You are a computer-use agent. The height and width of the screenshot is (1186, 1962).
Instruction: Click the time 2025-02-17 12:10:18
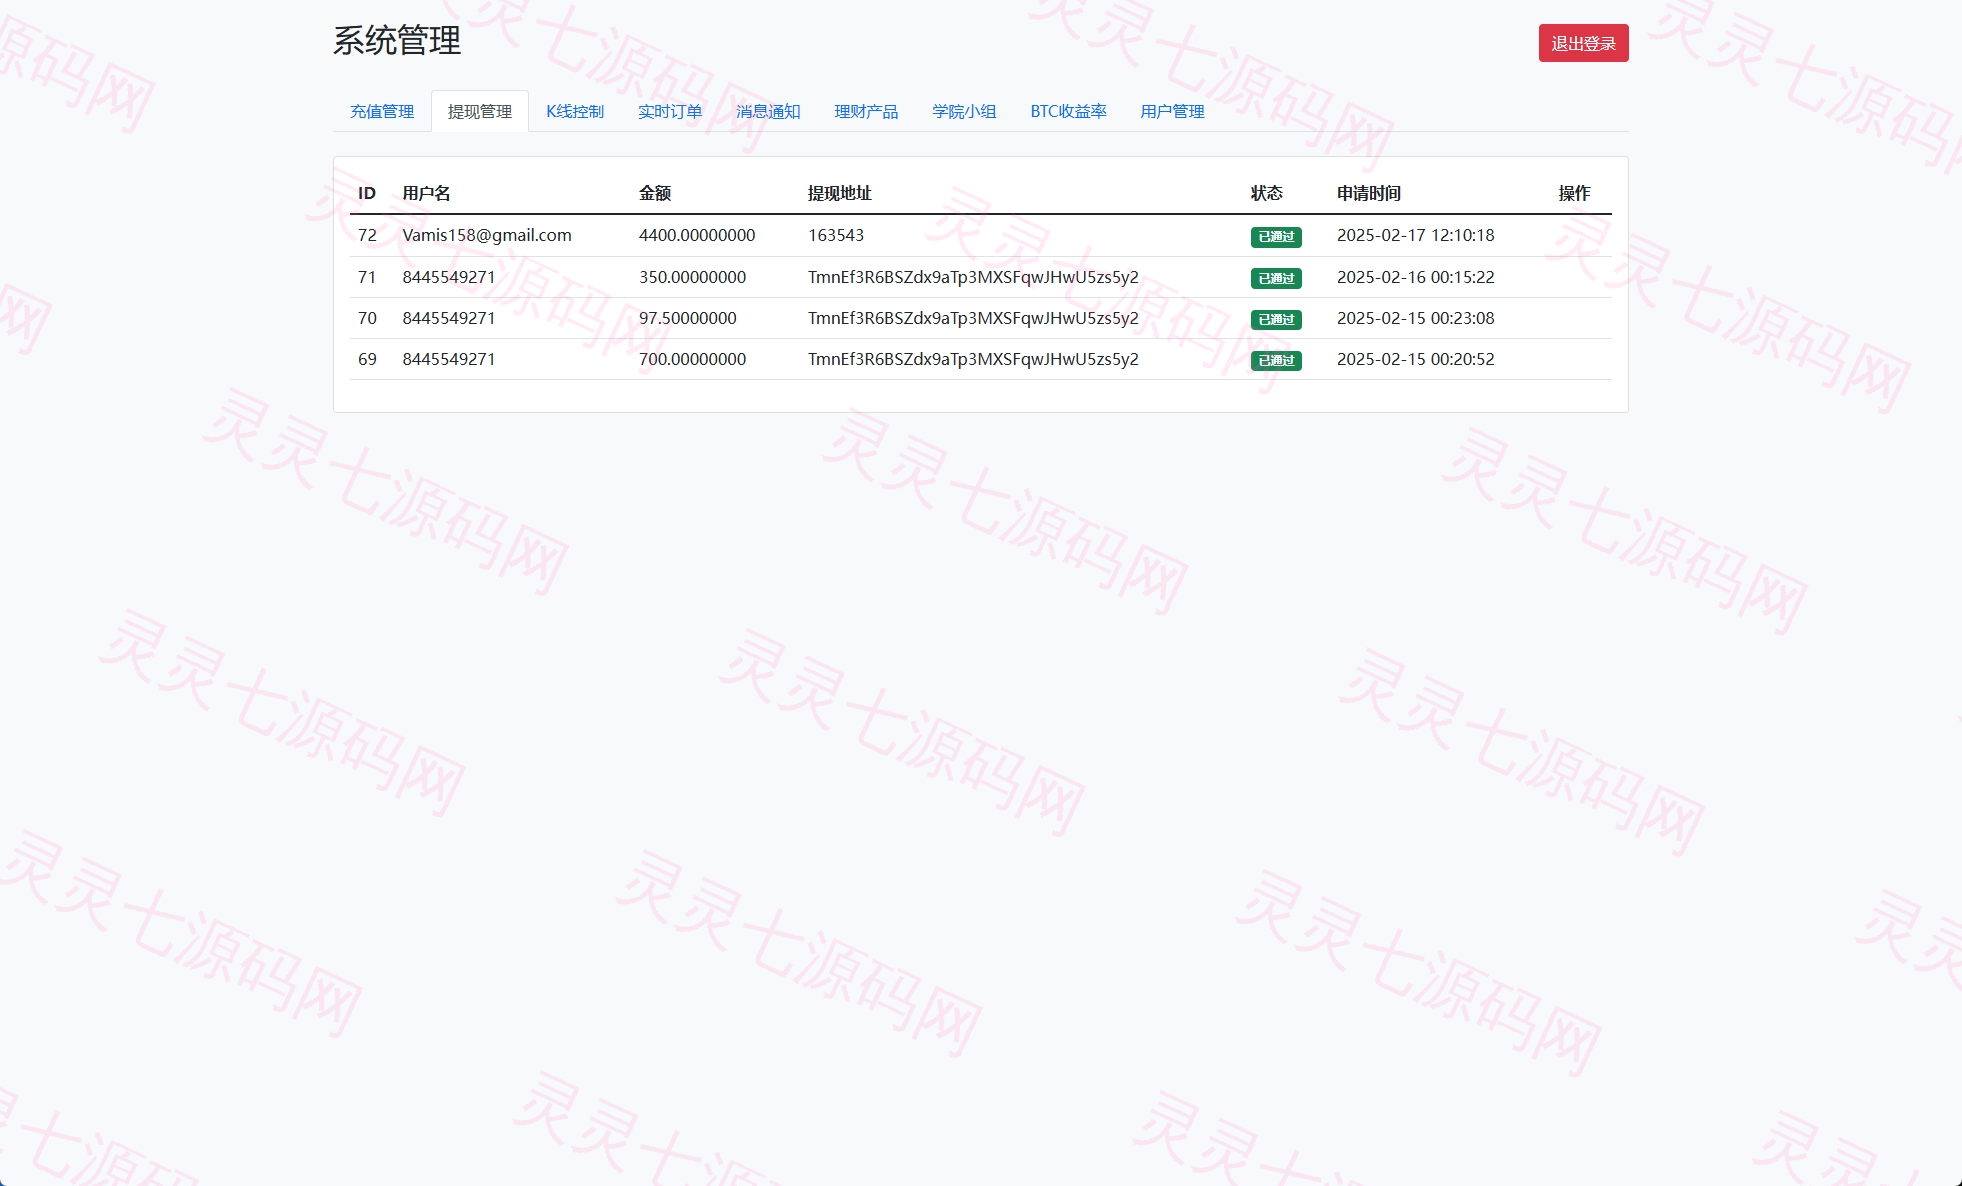pos(1415,235)
